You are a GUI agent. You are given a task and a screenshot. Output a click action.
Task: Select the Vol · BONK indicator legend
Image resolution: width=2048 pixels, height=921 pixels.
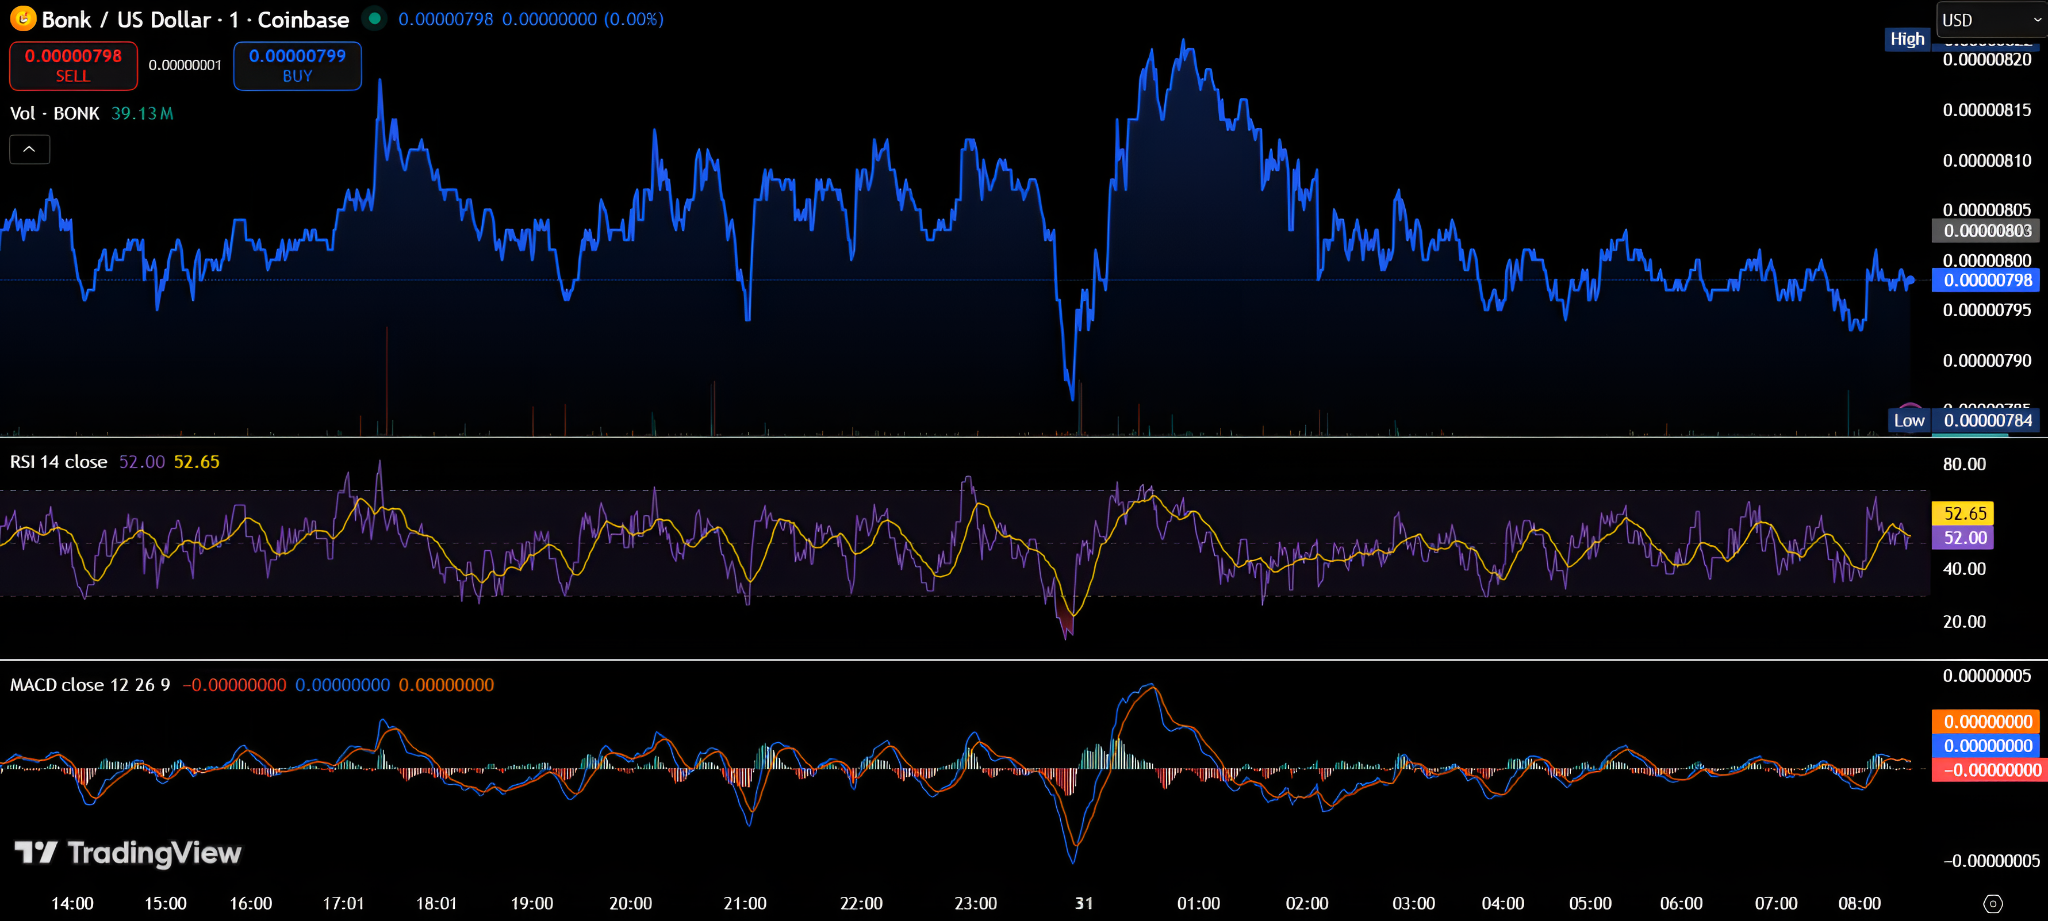[55, 113]
